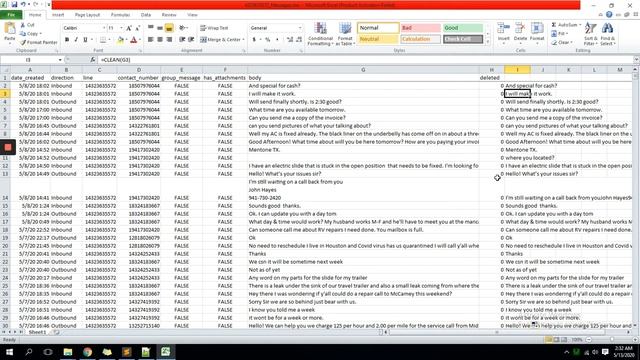Open font color dropdown arrow
Viewport: 640px width, 360px height.
(x=140, y=40)
